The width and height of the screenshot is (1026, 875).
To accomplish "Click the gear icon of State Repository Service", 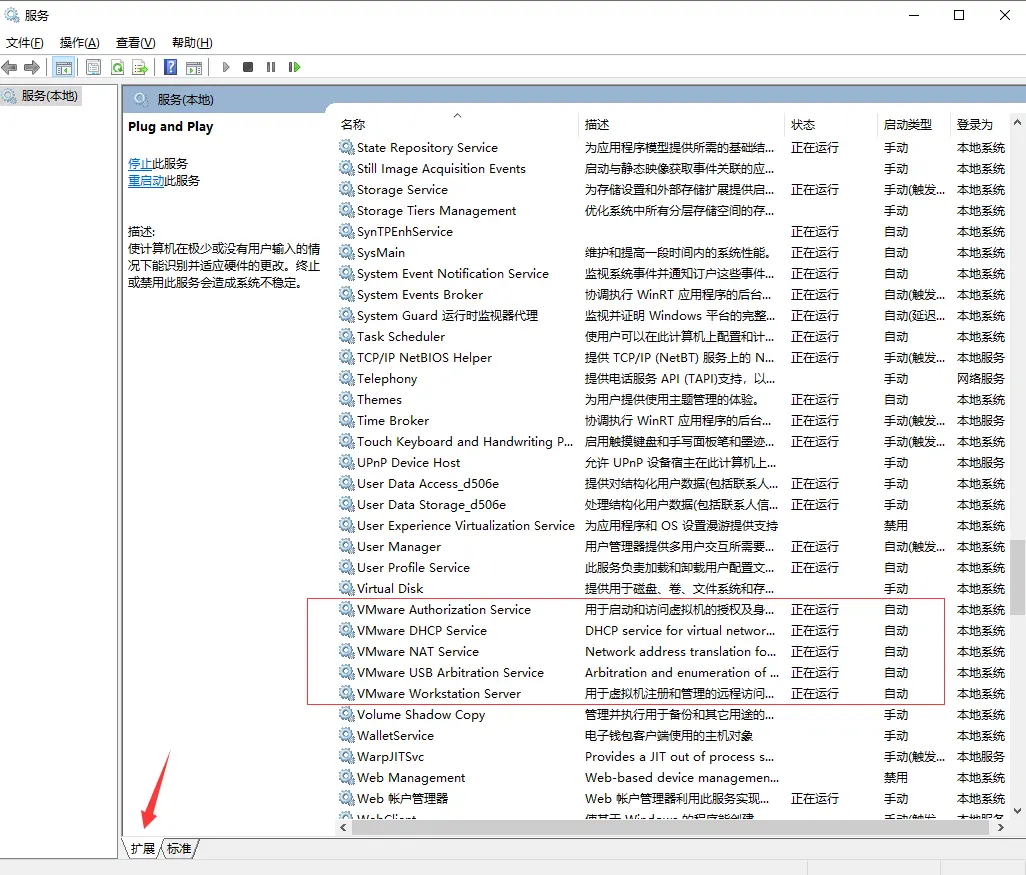I will pyautogui.click(x=347, y=147).
